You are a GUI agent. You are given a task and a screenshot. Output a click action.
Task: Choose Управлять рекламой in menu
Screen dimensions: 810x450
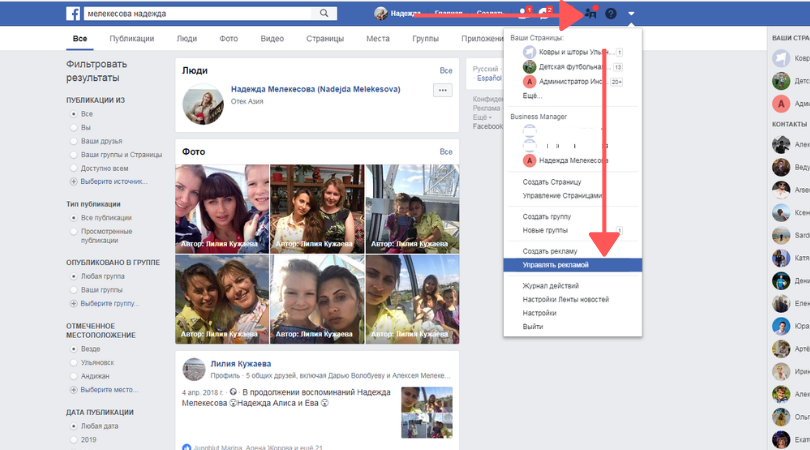[573, 265]
